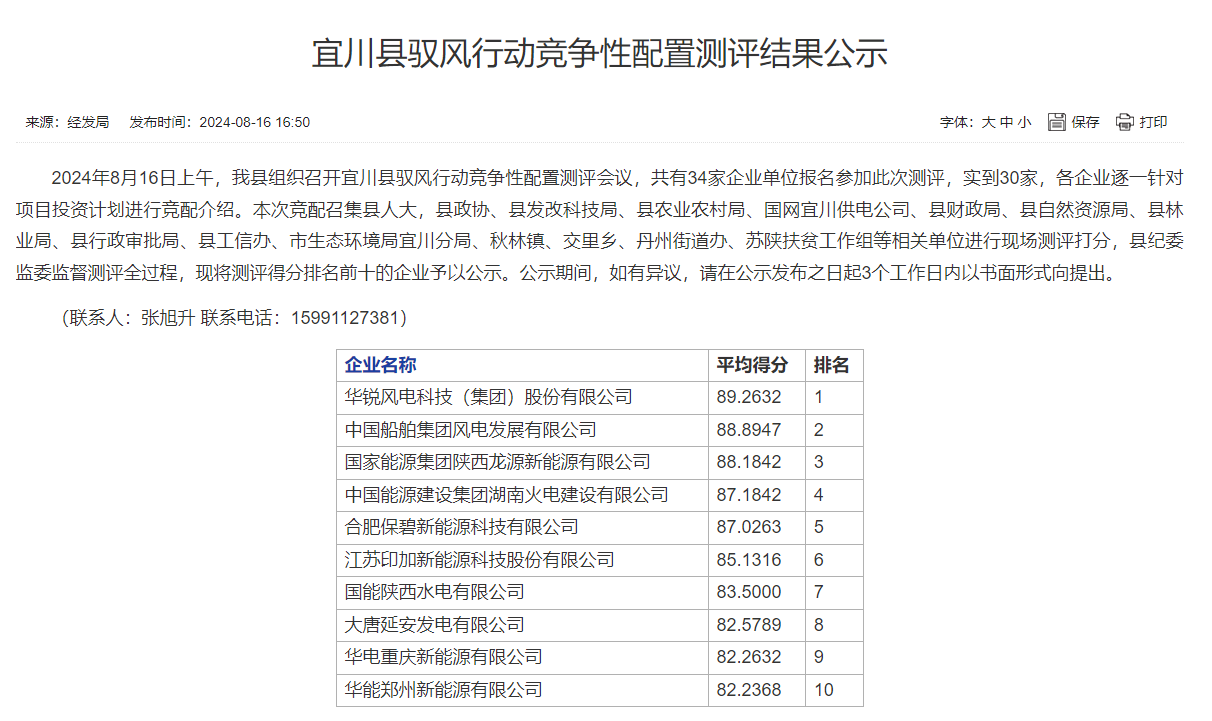Click the score 85.1316
This screenshot has height=721, width=1212.
(749, 559)
